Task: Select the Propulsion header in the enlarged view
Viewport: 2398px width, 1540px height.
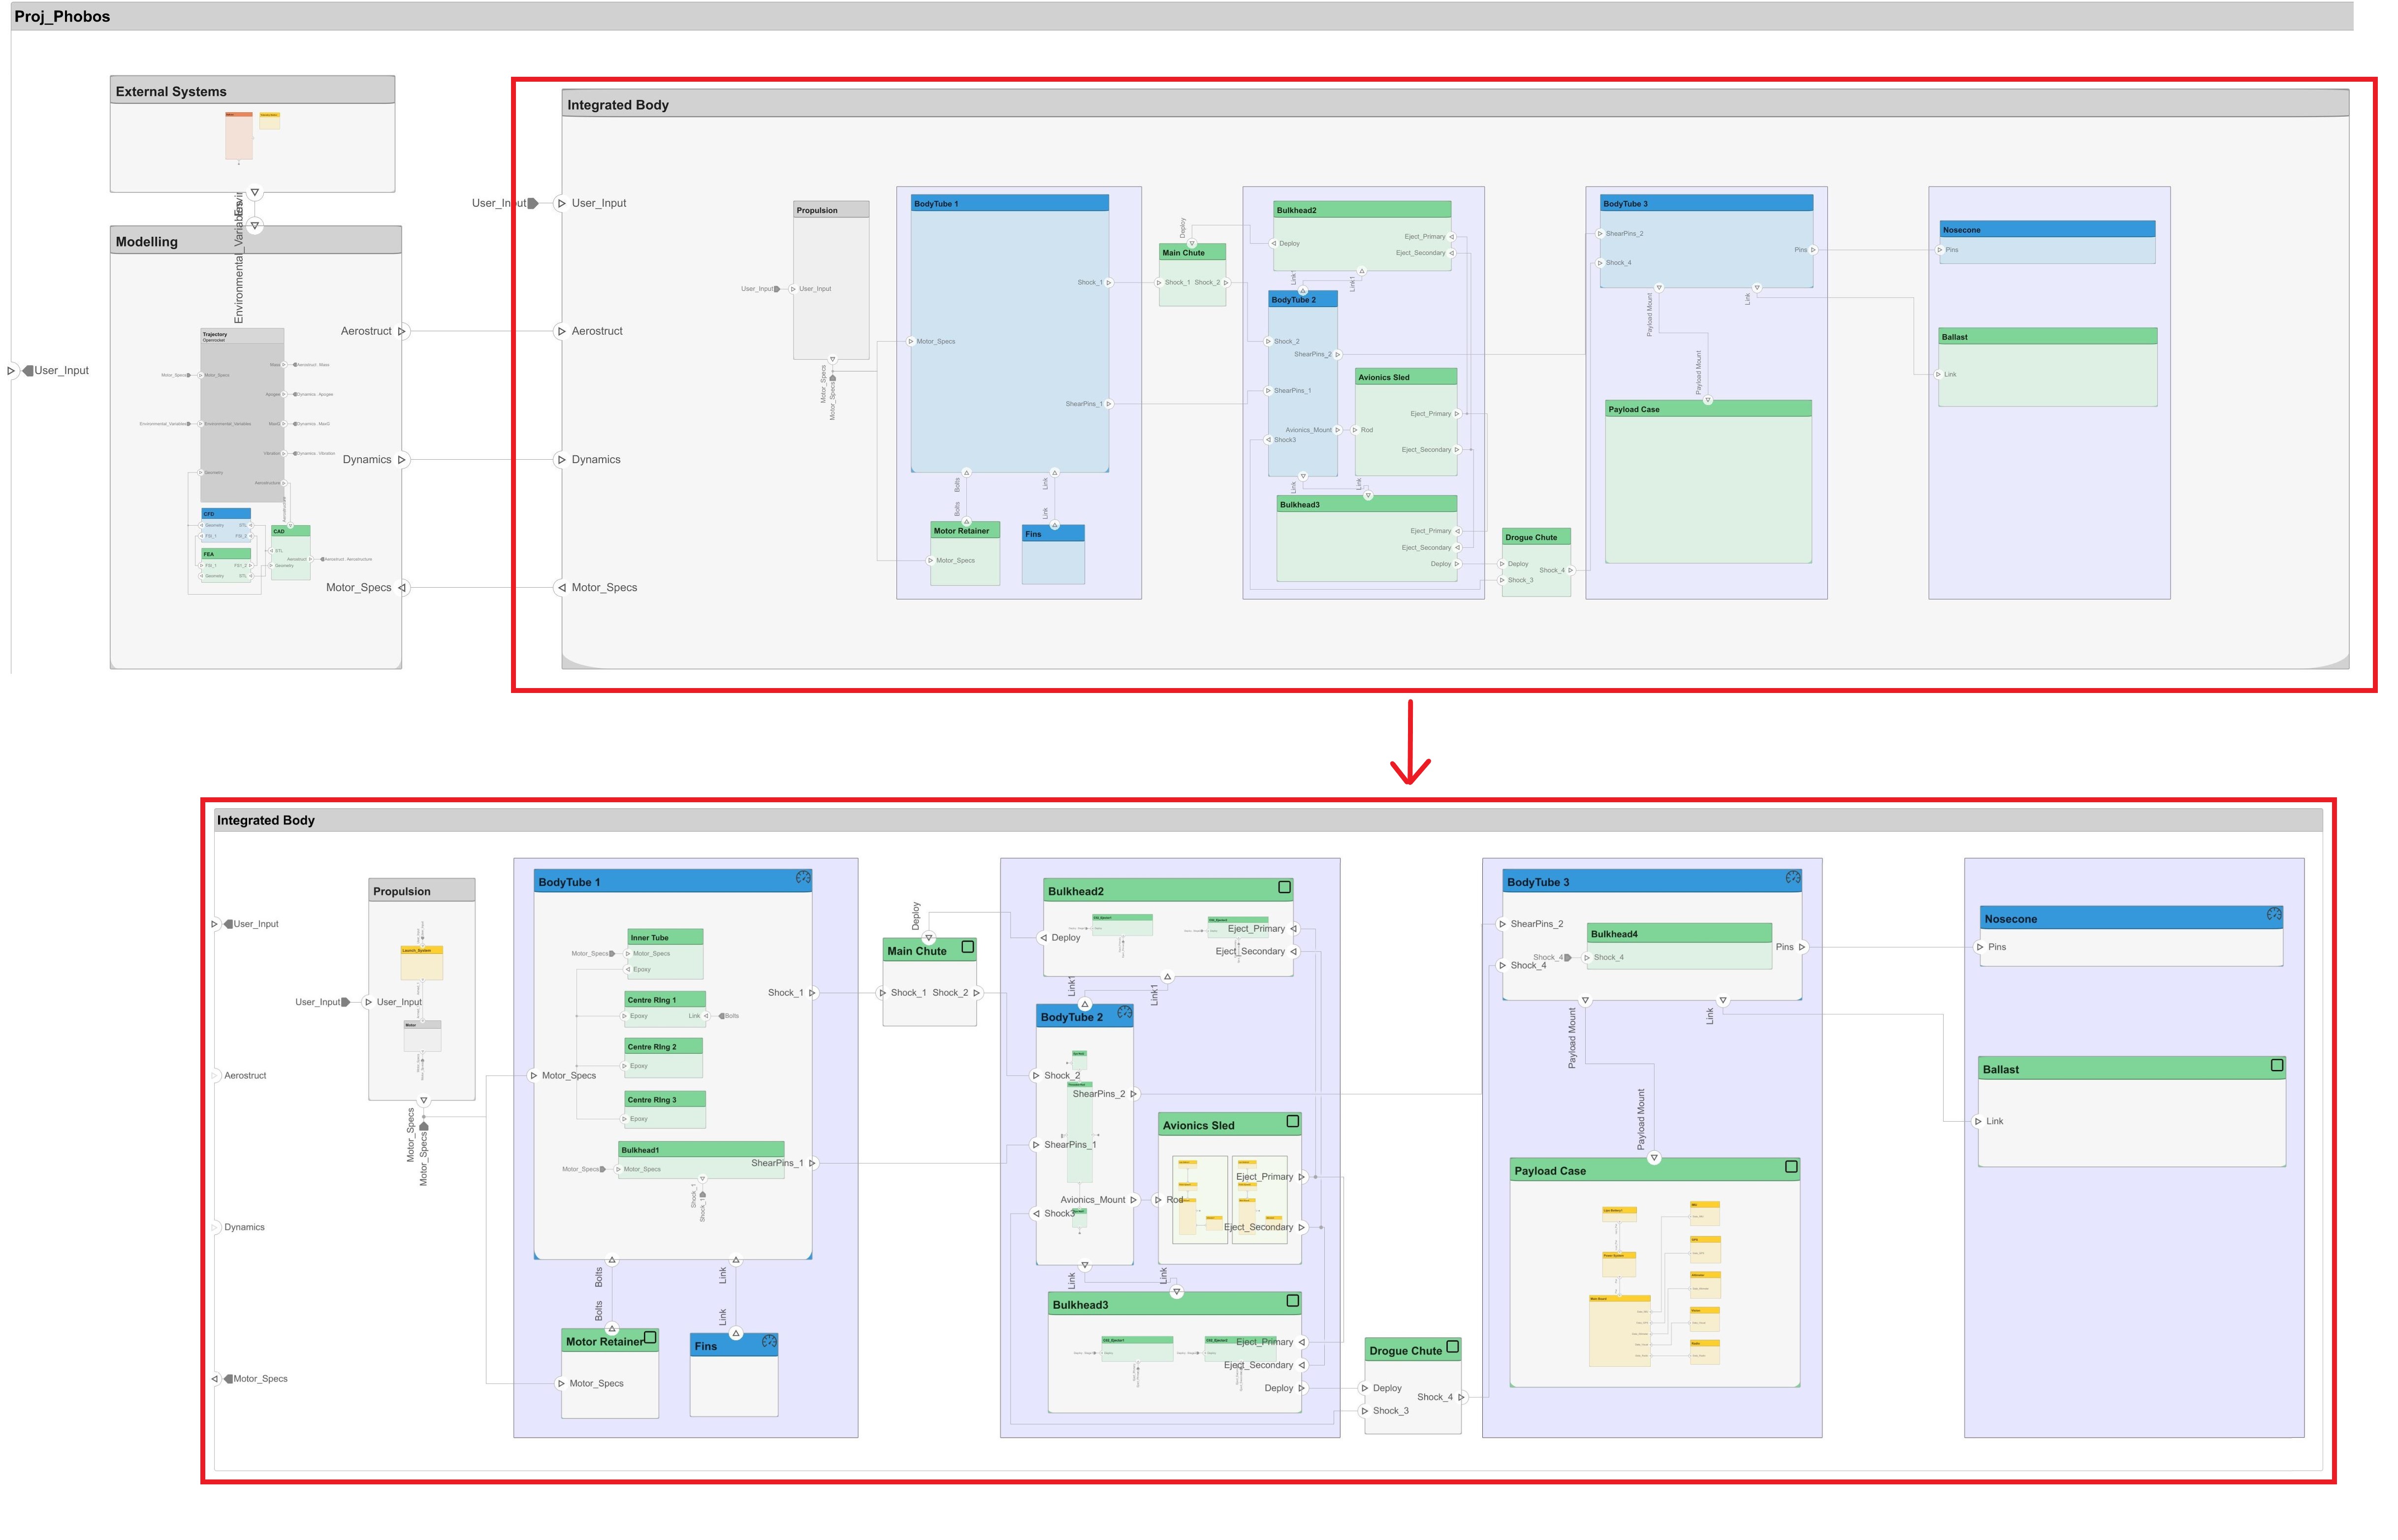Action: tap(421, 890)
